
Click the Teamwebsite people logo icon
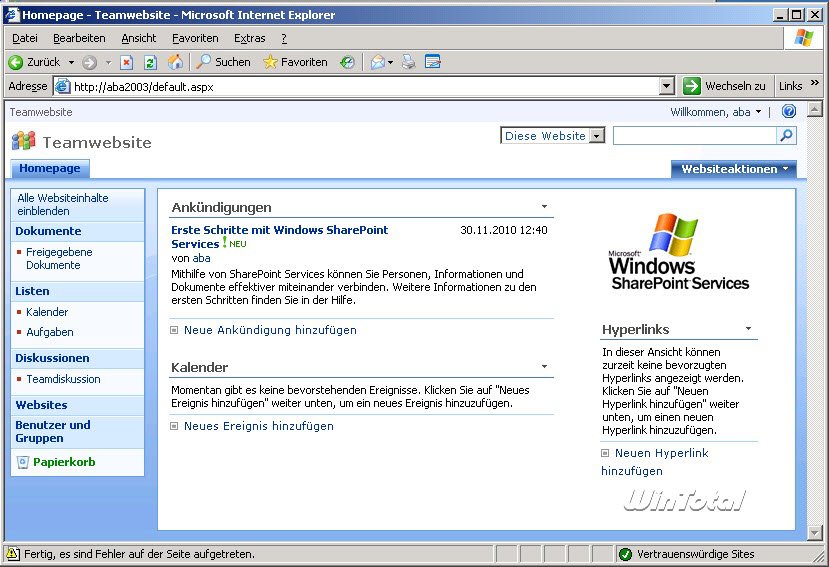point(23,141)
